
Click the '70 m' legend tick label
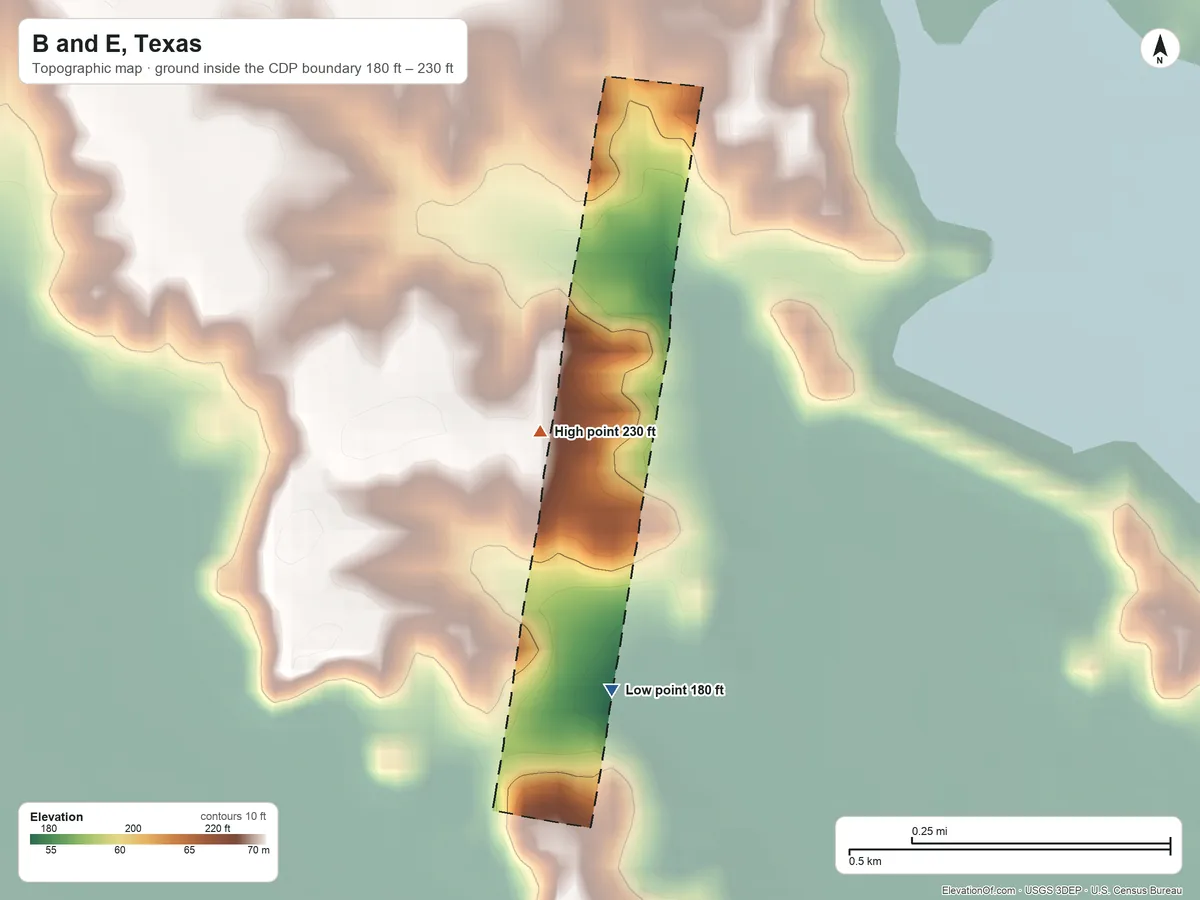tap(258, 850)
